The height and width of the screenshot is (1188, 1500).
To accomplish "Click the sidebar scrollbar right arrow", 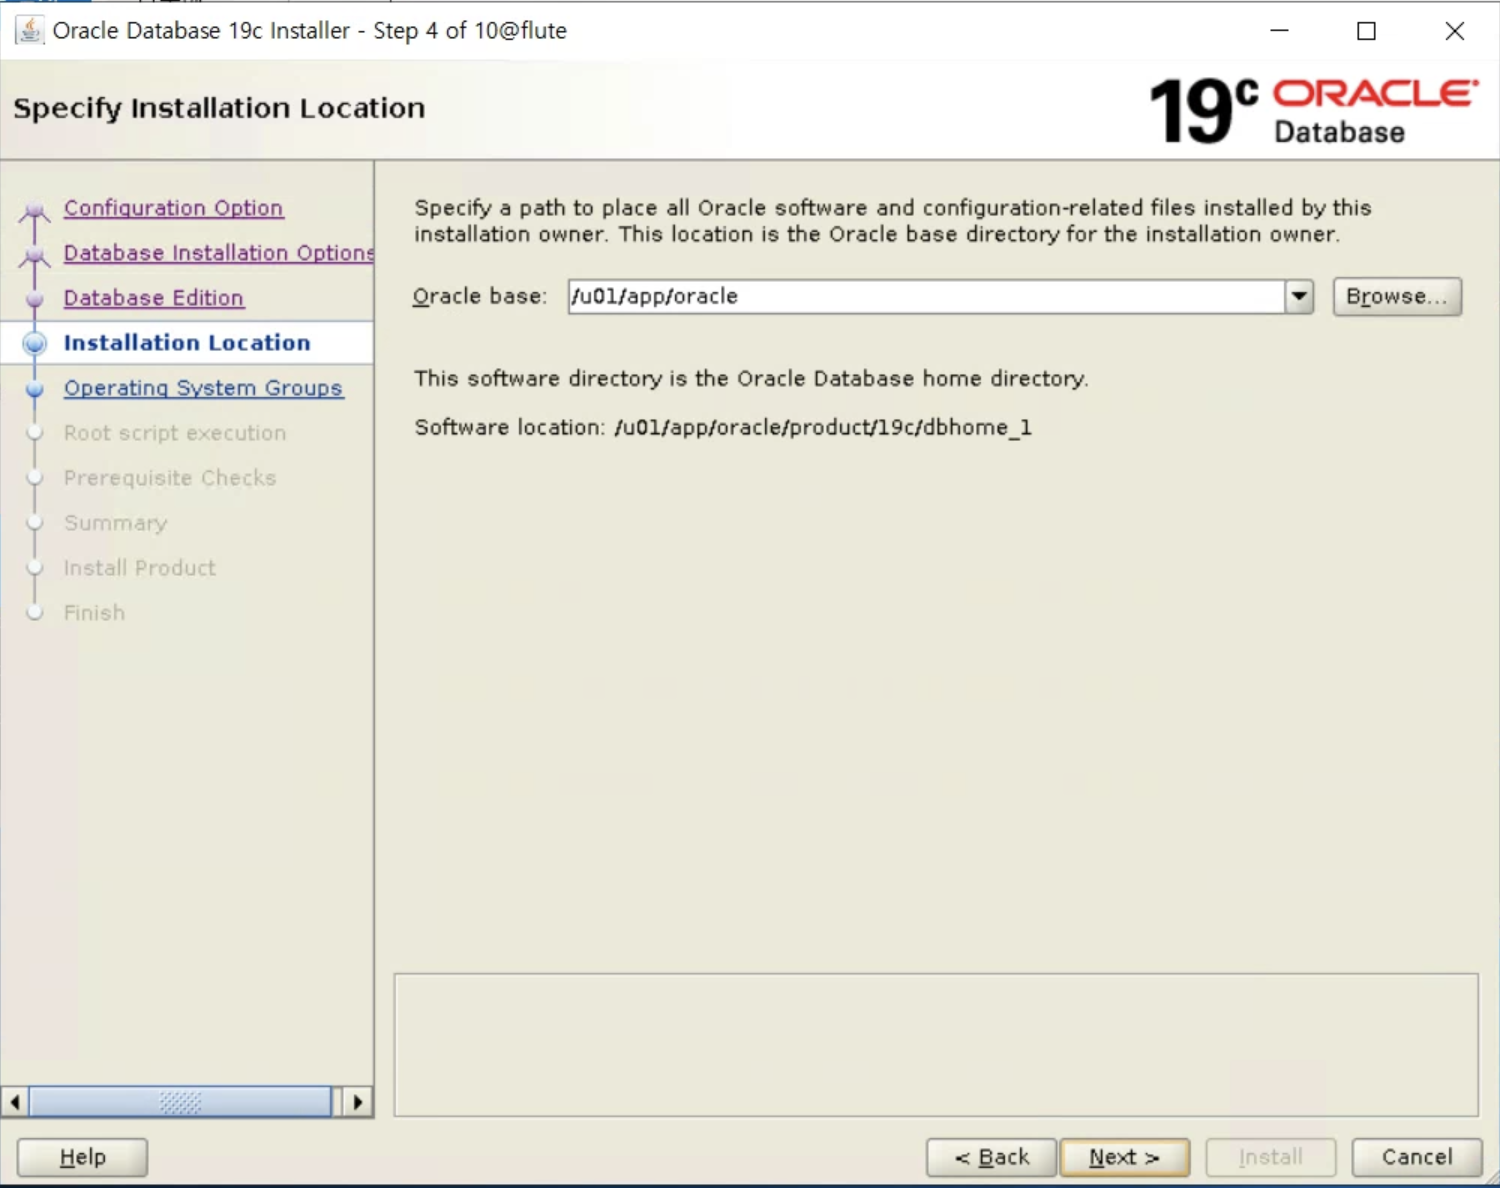I will coord(357,1102).
